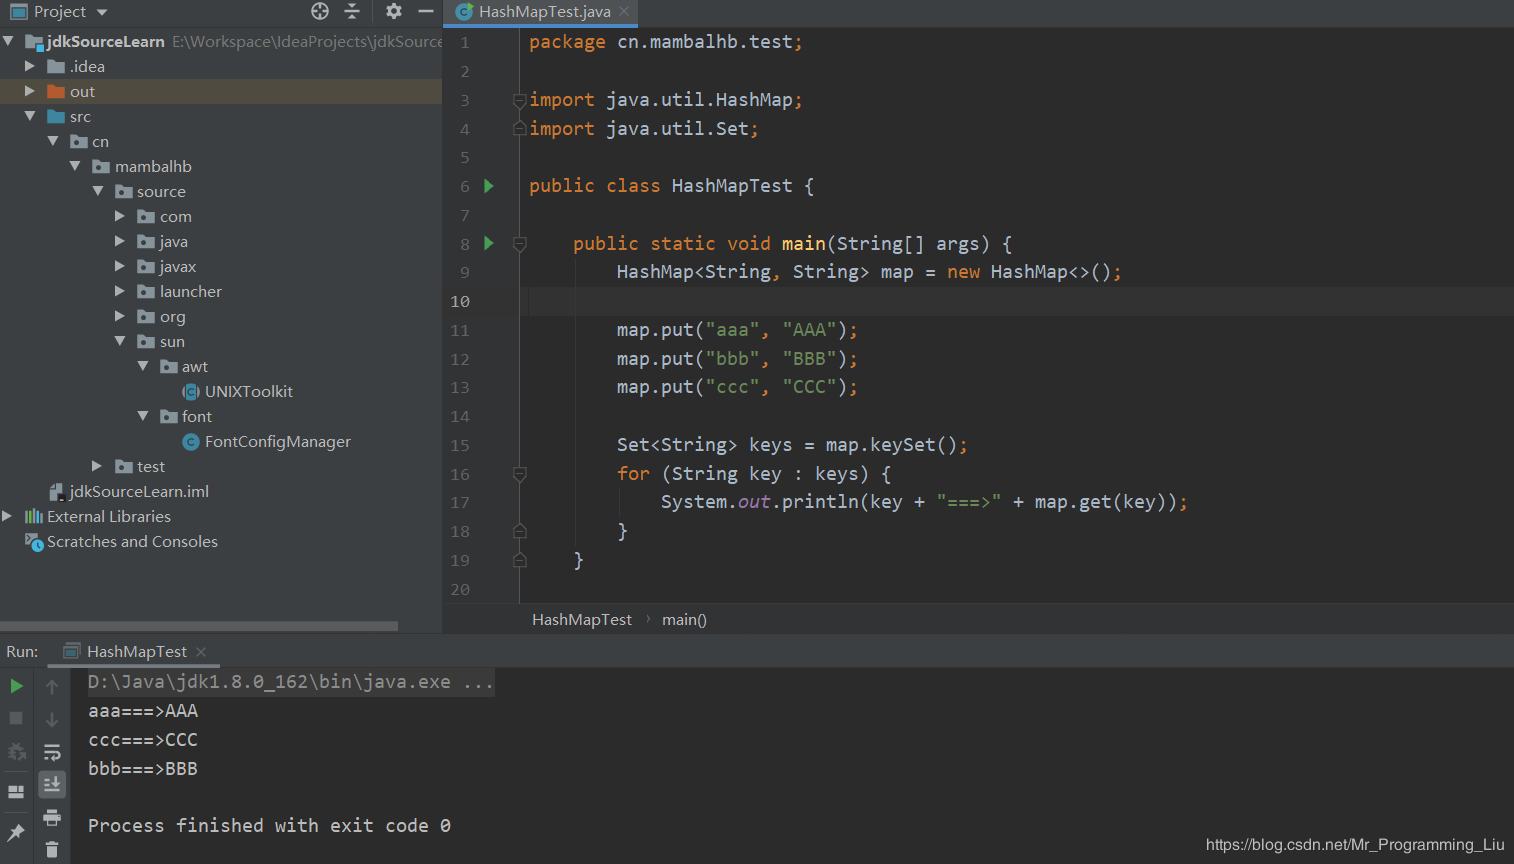
Task: Click the HashMapTest breadcrumb
Action: coord(582,620)
